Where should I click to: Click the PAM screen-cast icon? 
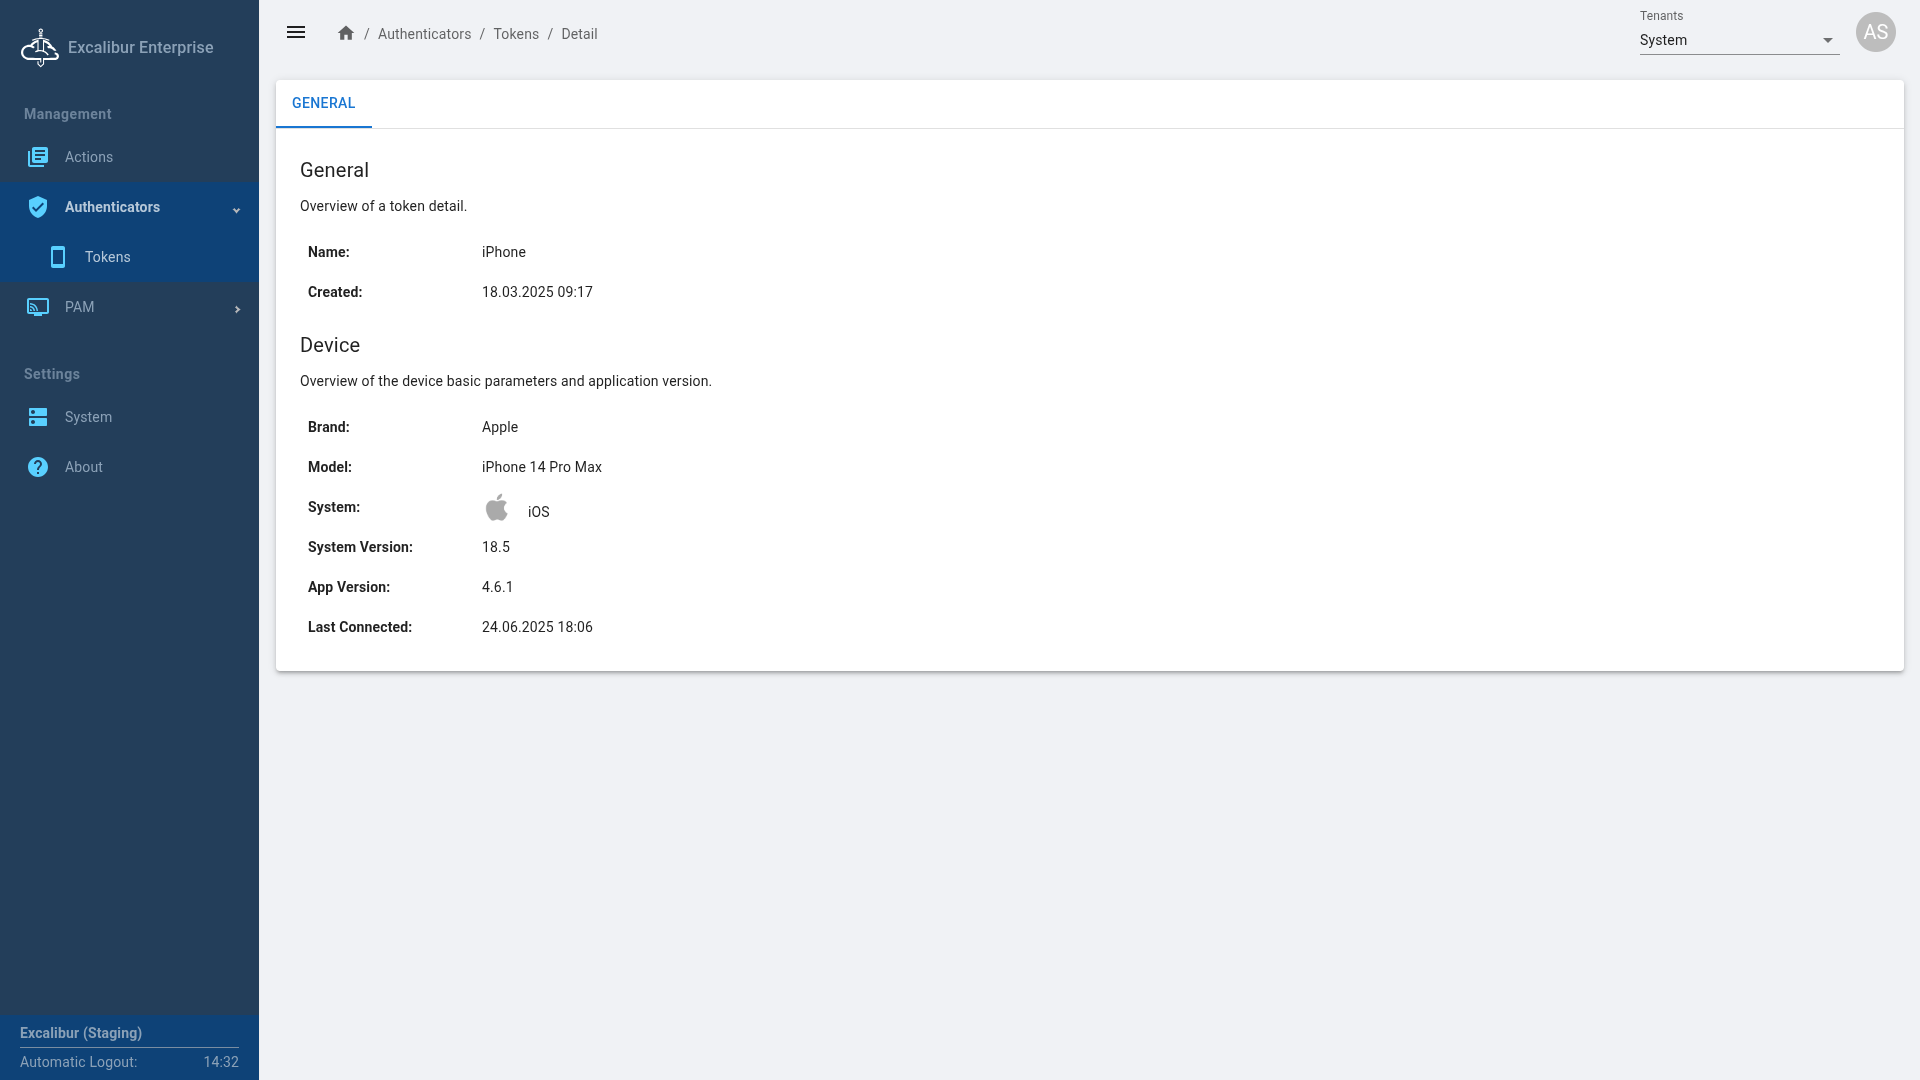pos(38,307)
